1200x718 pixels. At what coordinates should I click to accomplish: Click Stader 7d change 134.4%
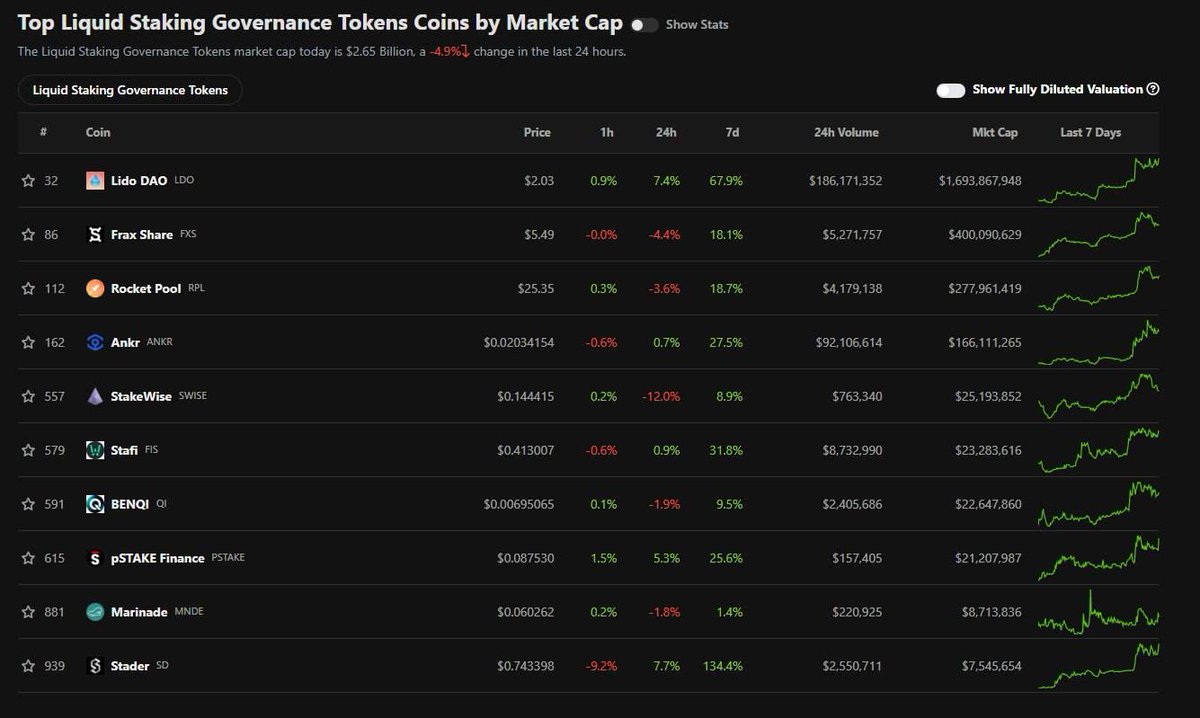coord(725,666)
